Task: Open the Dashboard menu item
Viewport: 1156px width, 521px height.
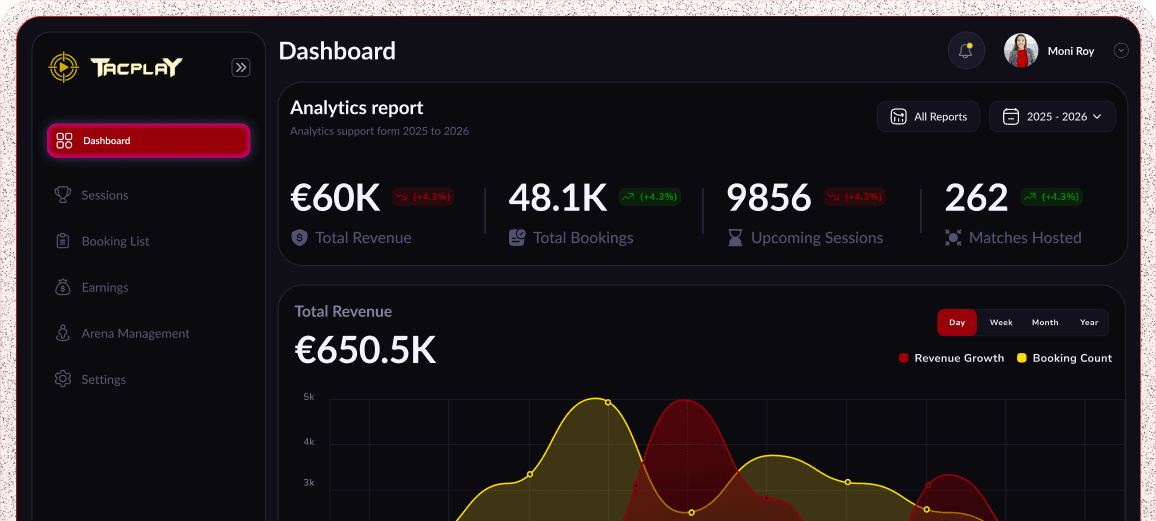Action: tap(149, 141)
